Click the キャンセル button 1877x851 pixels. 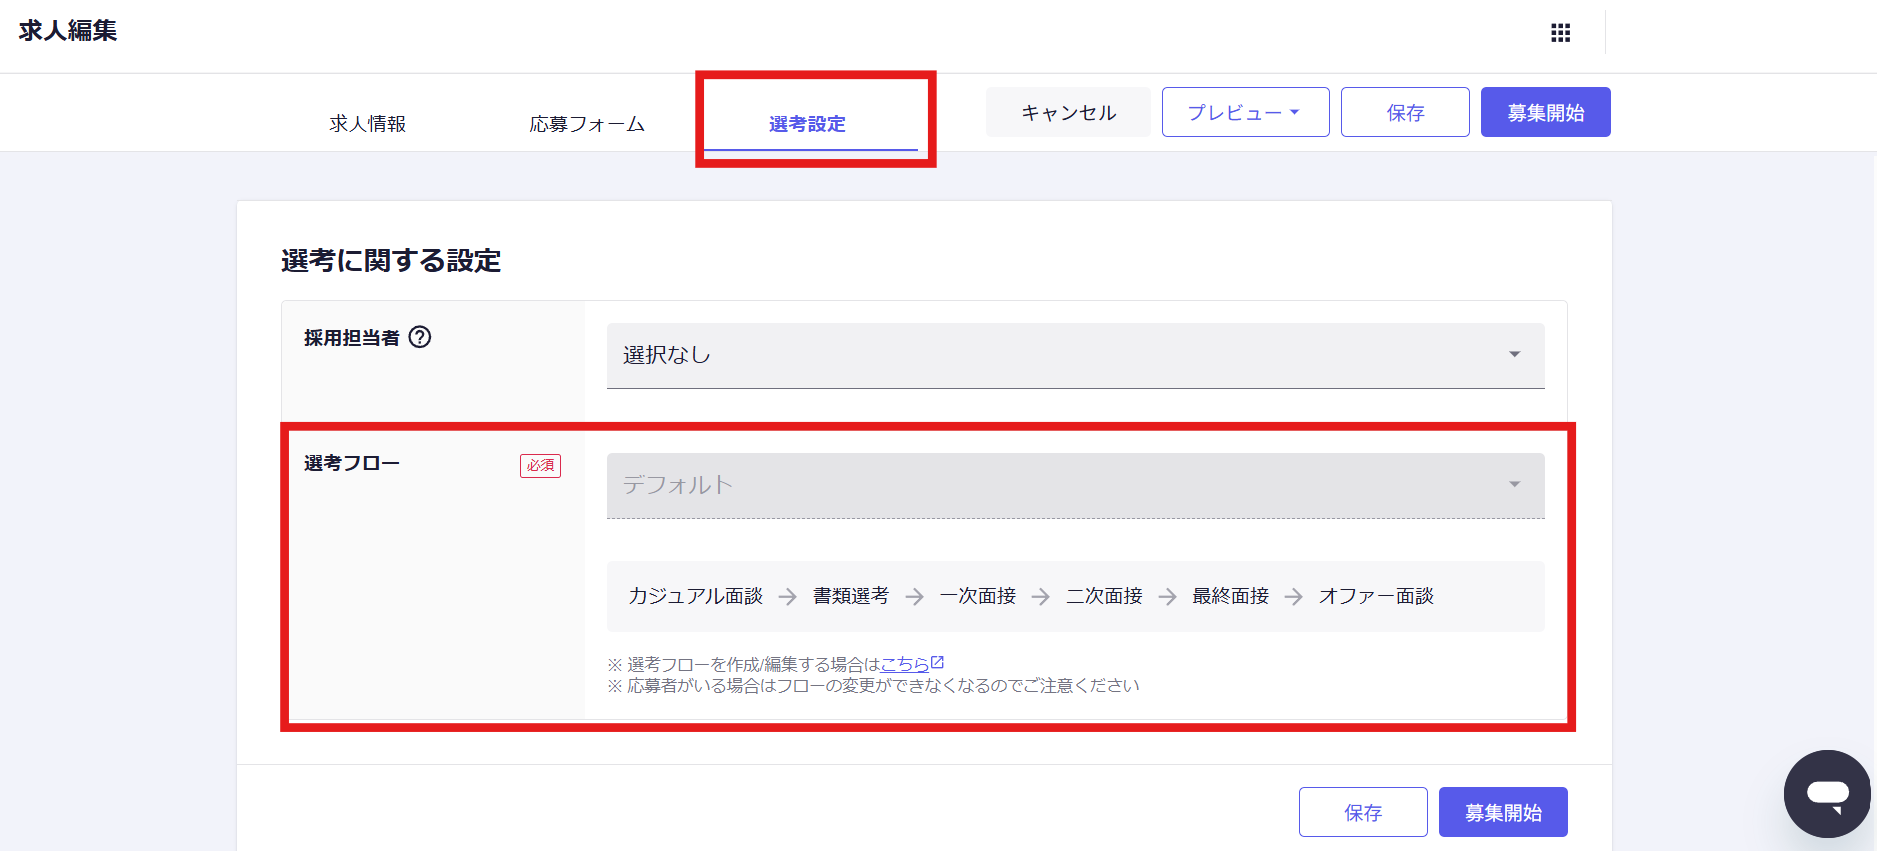[x=1068, y=112]
